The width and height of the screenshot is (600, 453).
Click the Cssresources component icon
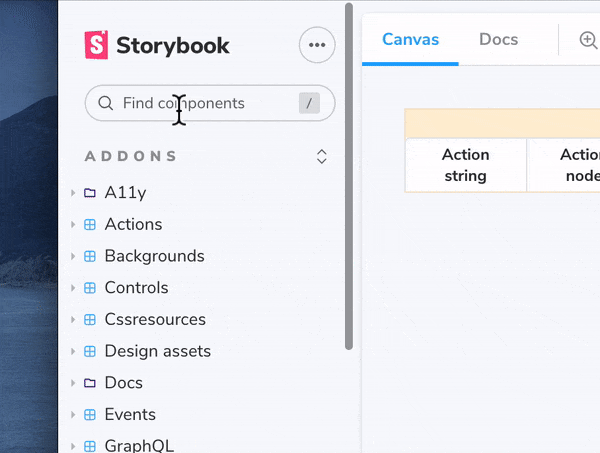(90, 319)
